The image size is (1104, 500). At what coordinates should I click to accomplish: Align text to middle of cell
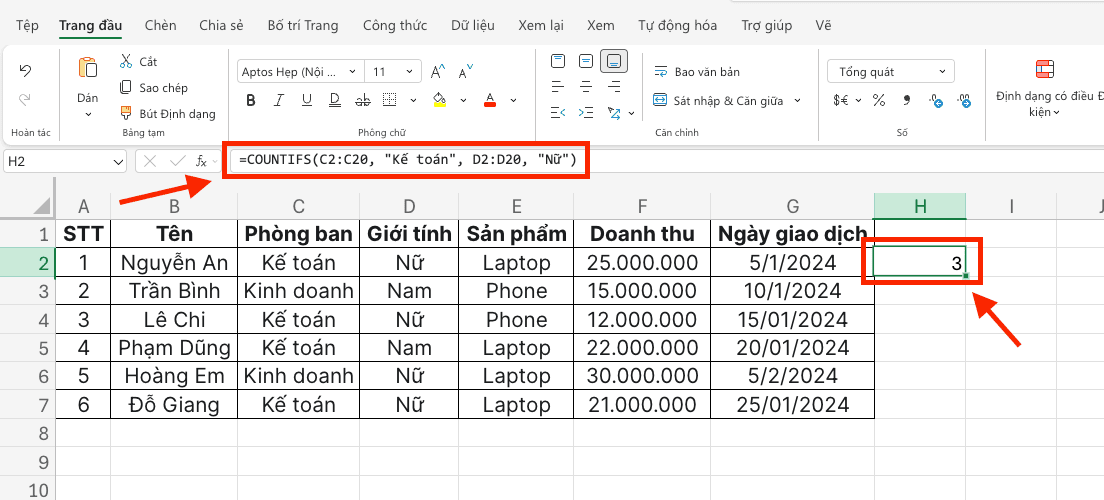(586, 61)
